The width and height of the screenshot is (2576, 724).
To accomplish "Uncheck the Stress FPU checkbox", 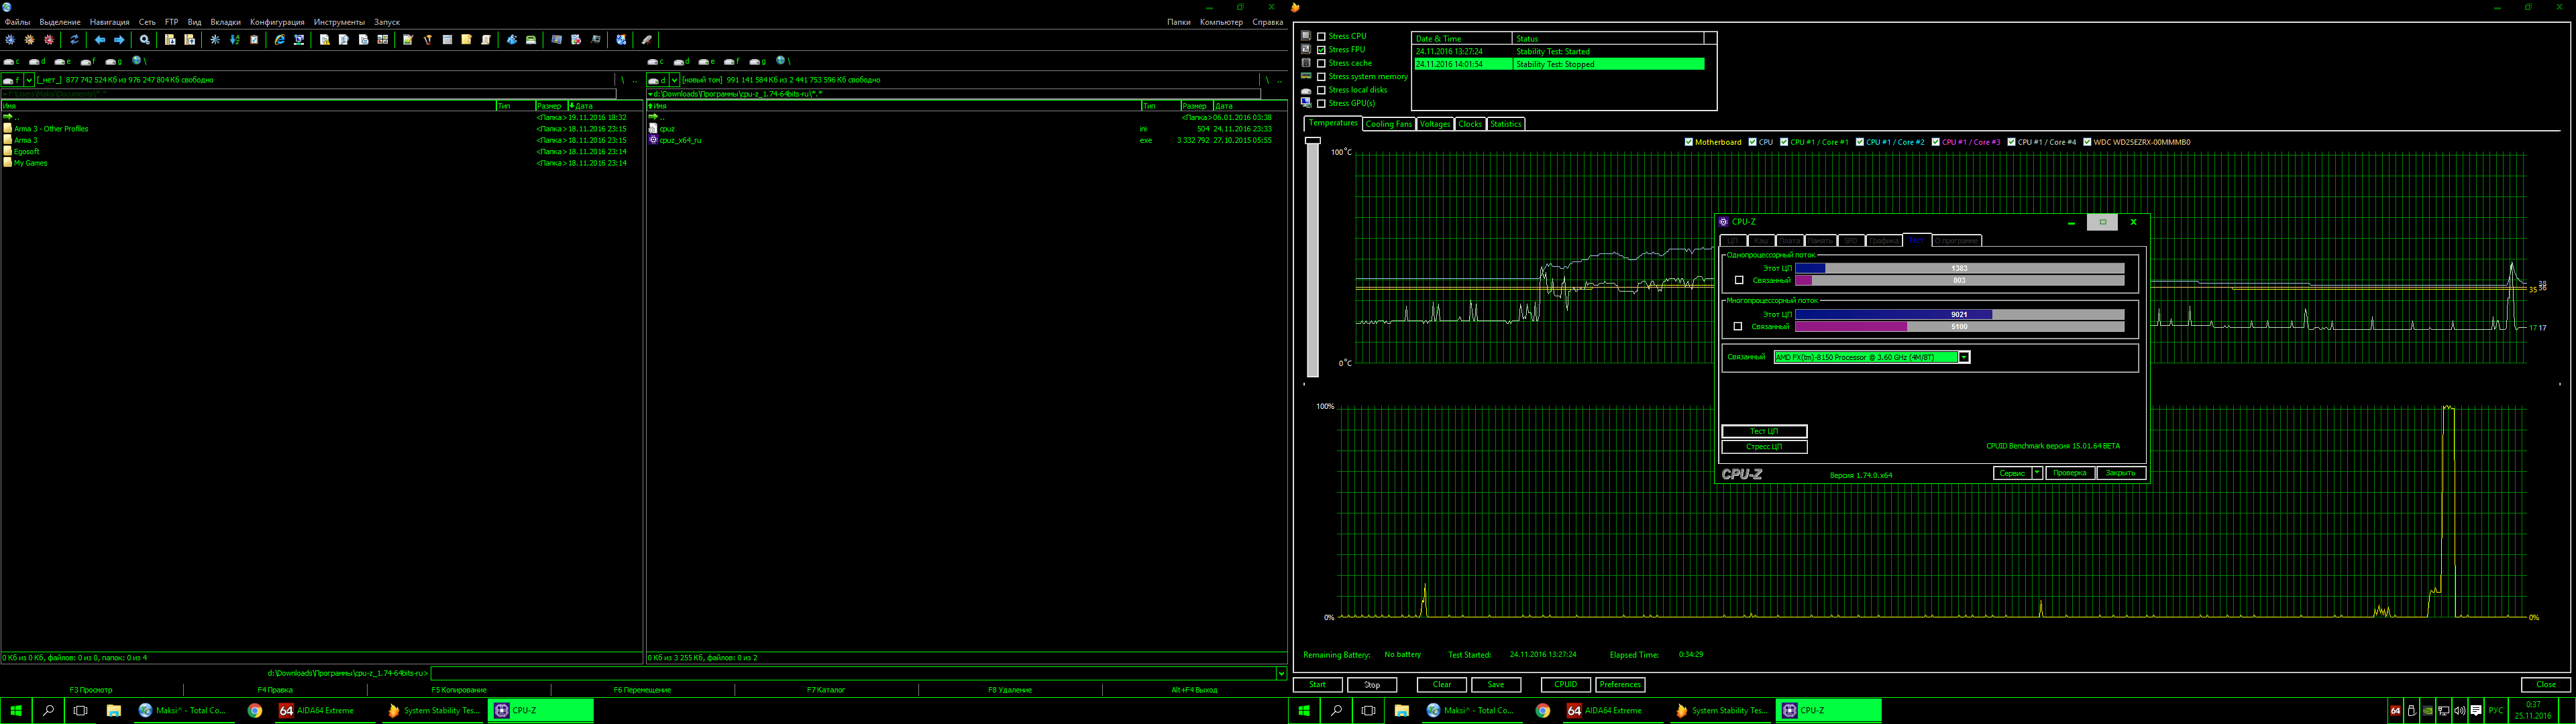I will point(1321,49).
